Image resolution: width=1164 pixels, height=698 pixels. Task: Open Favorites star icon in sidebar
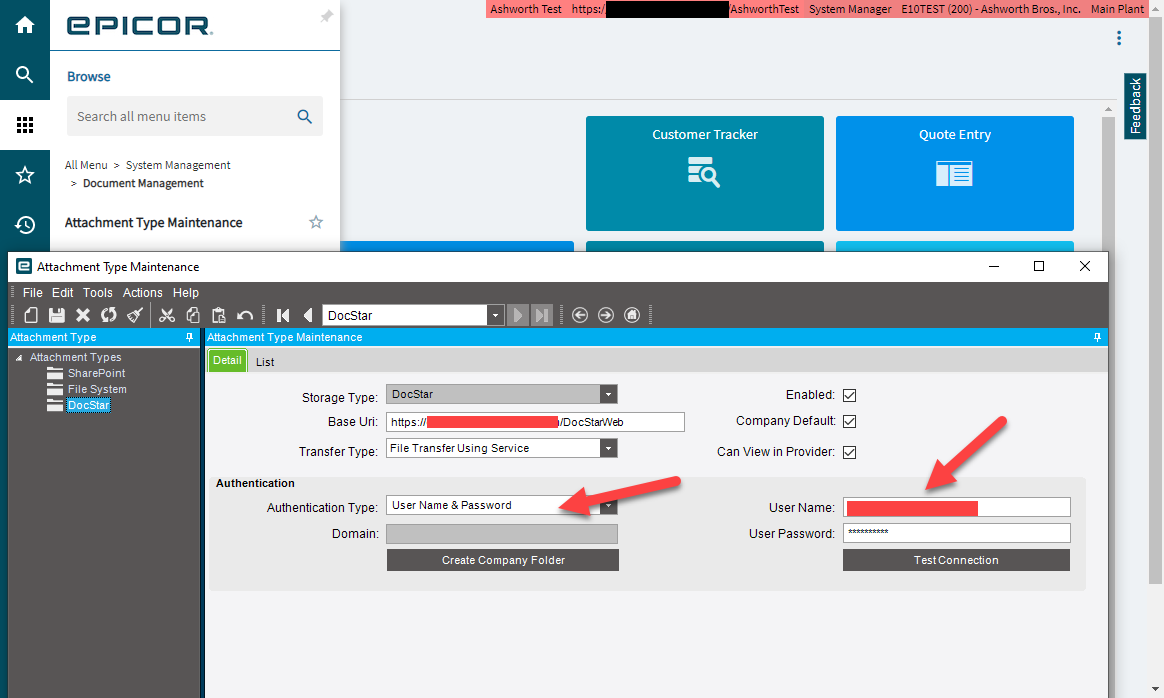click(x=24, y=175)
